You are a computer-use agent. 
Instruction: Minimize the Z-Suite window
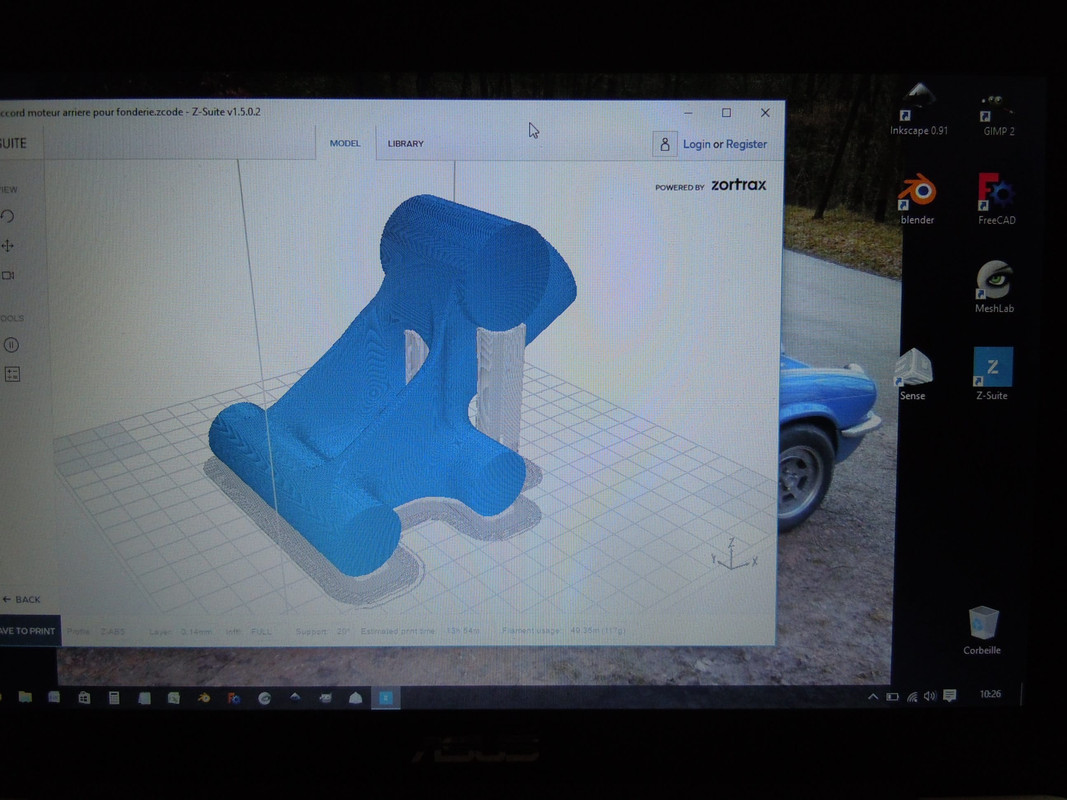tap(689, 113)
